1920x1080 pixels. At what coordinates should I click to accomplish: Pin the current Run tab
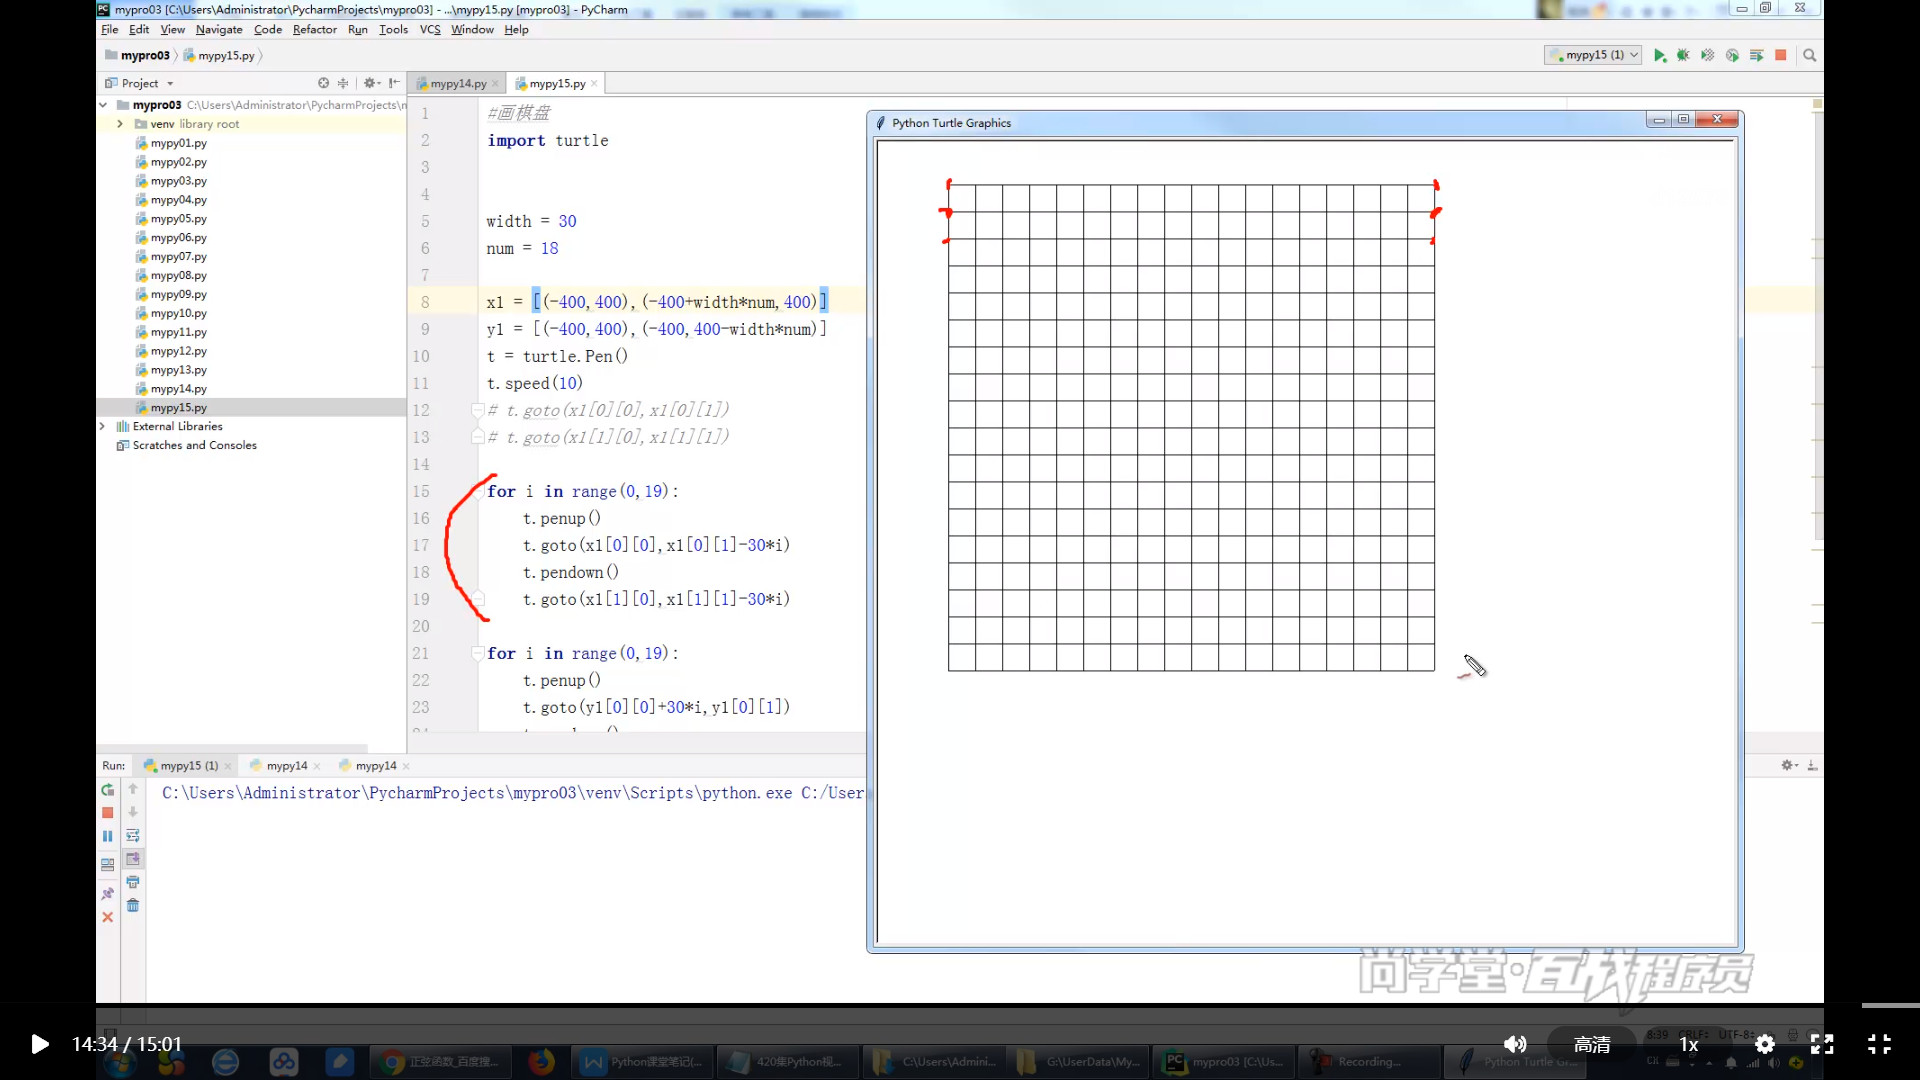click(x=108, y=893)
